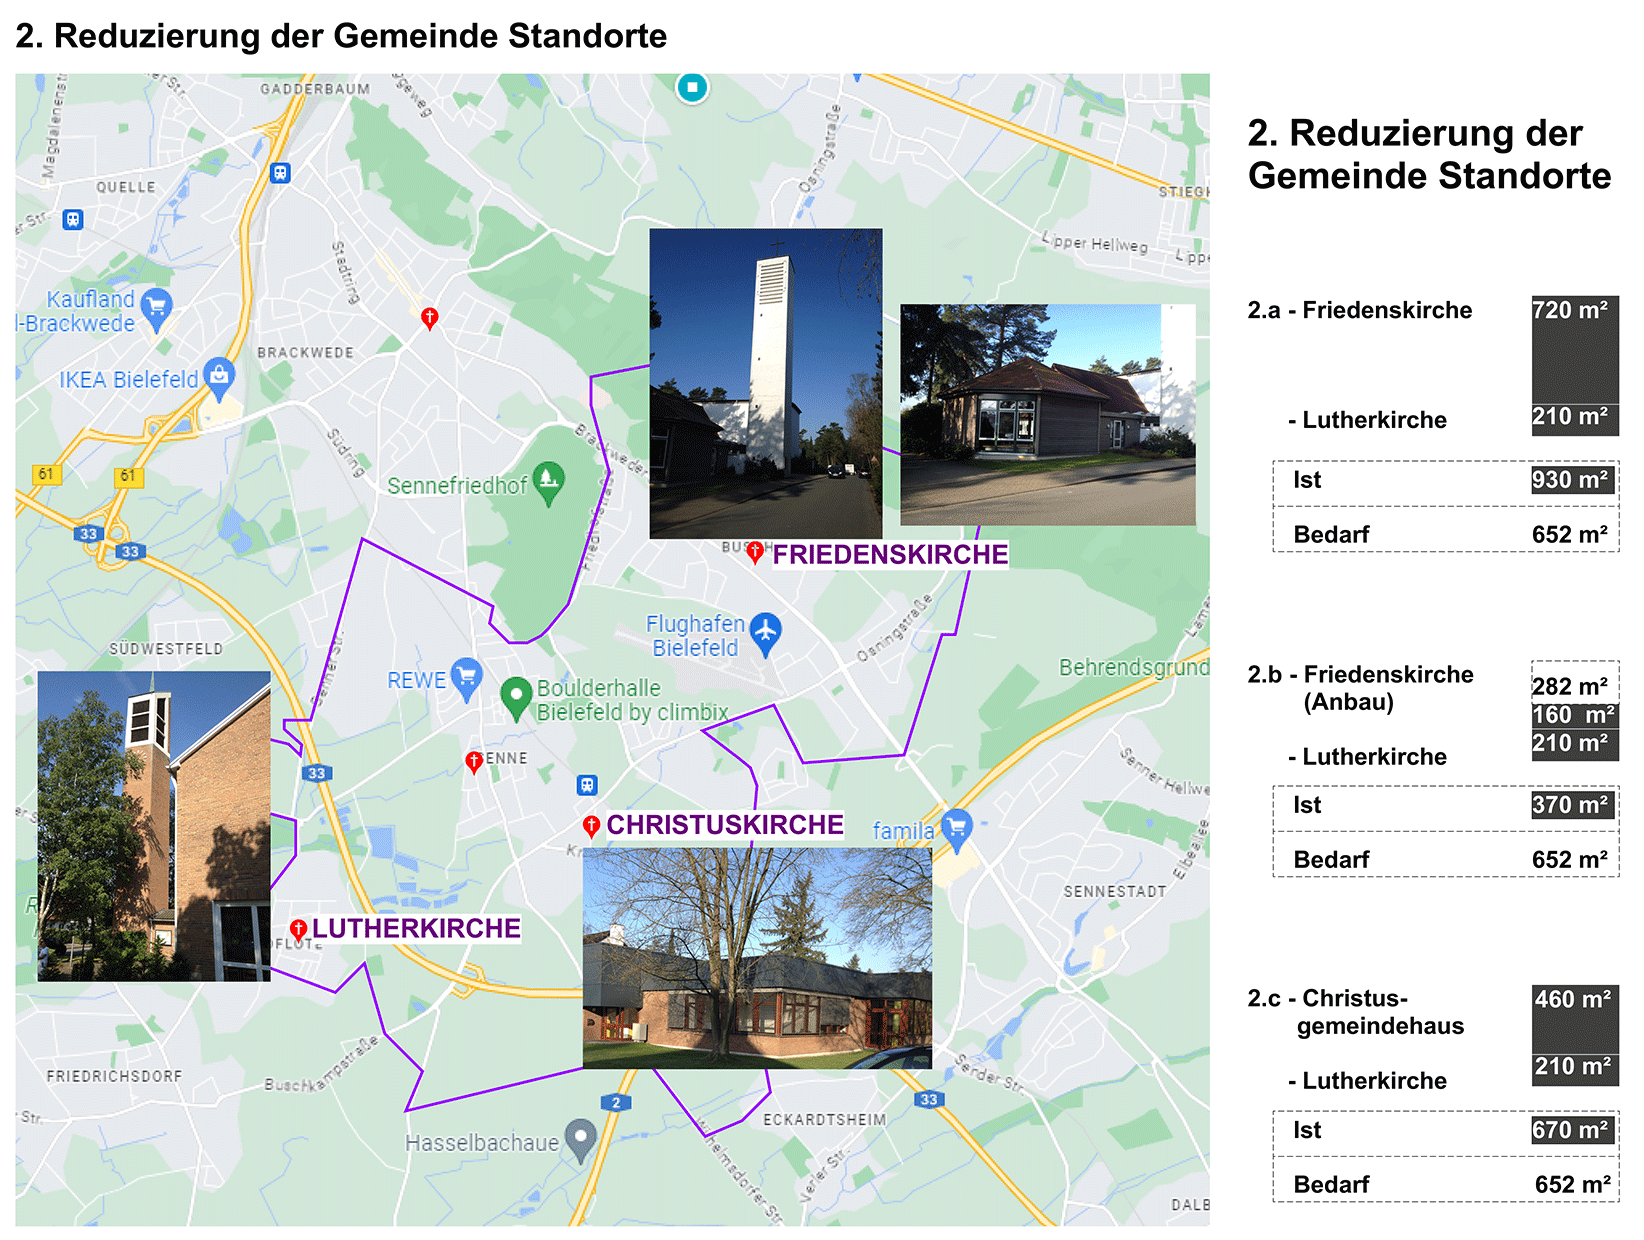Viewport: 1644px width, 1240px height.
Task: Click the famila shopping cart pin
Action: click(957, 830)
